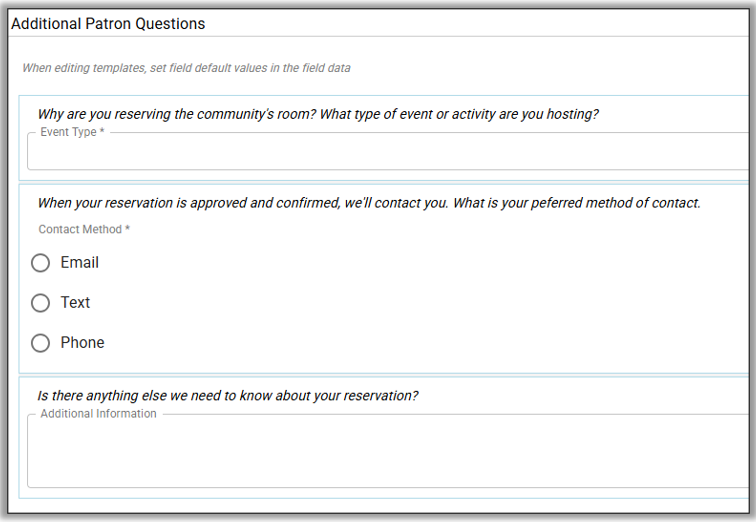This screenshot has height=522, width=756.
Task: Click the empty space right of the Phone option
Action: (400, 343)
